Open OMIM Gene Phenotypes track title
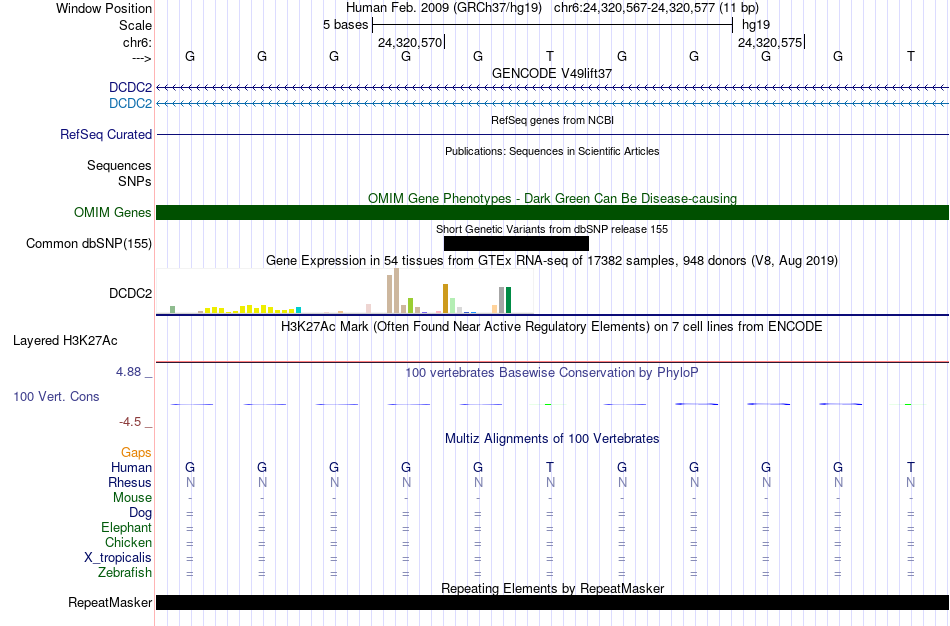Viewport: 950px width, 626px height. tap(552, 198)
